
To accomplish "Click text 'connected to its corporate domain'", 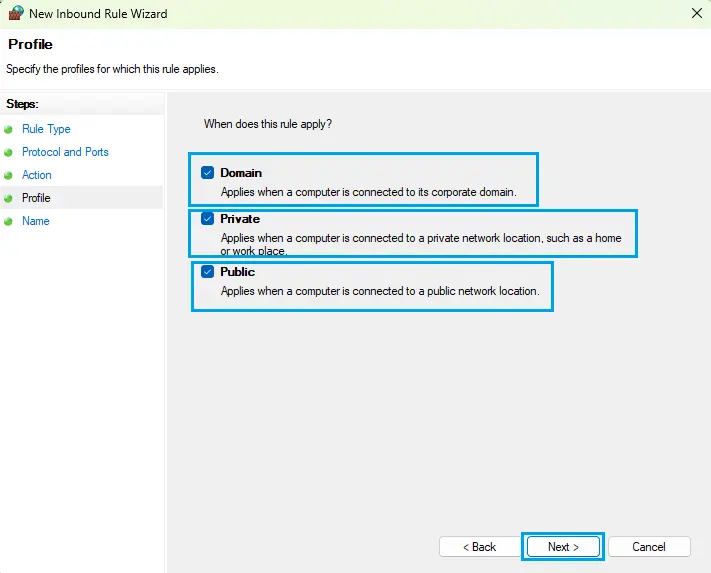I will (x=434, y=192).
